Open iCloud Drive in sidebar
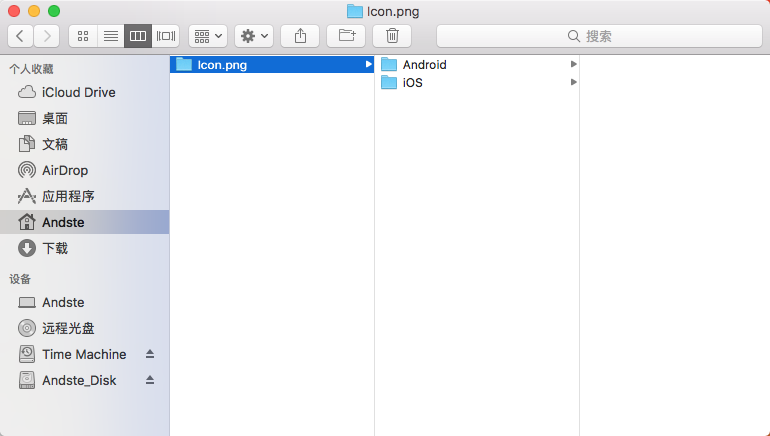 pyautogui.click(x=84, y=92)
